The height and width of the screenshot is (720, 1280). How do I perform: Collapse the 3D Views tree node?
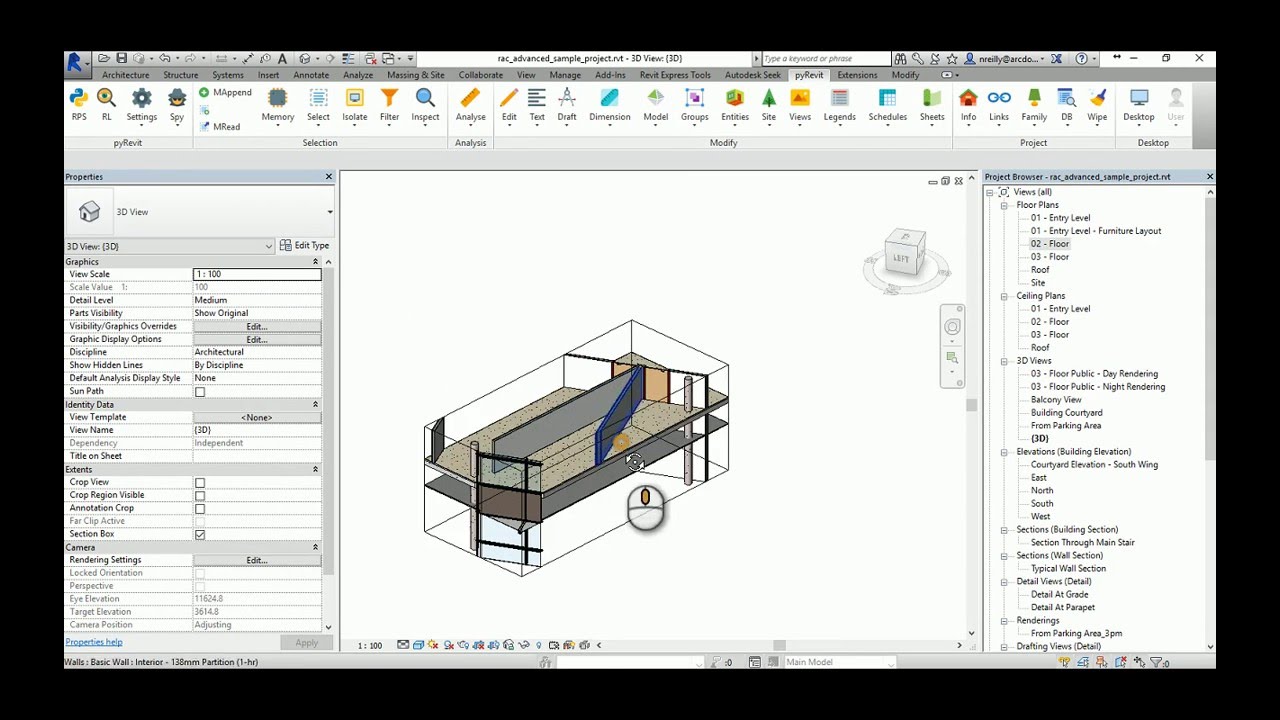(x=1004, y=361)
